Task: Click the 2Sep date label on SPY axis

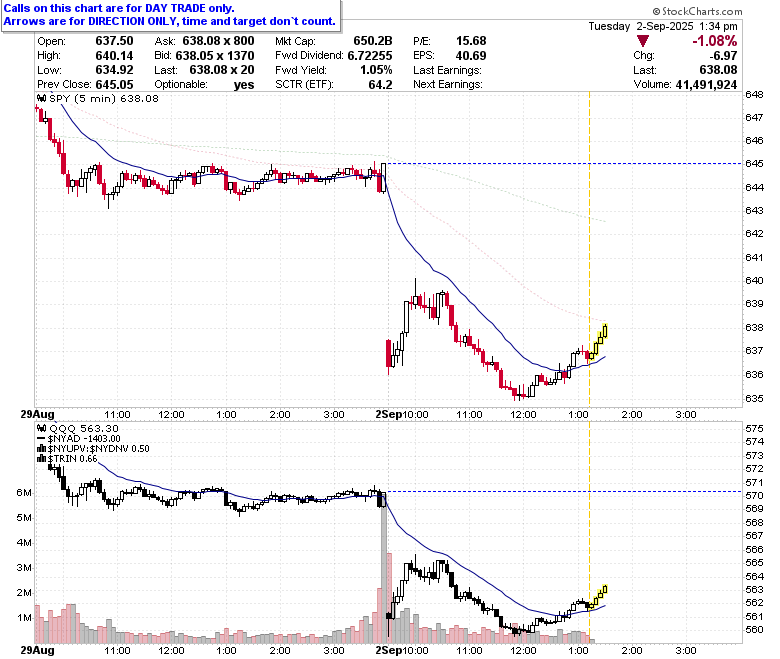Action: pyautogui.click(x=388, y=415)
